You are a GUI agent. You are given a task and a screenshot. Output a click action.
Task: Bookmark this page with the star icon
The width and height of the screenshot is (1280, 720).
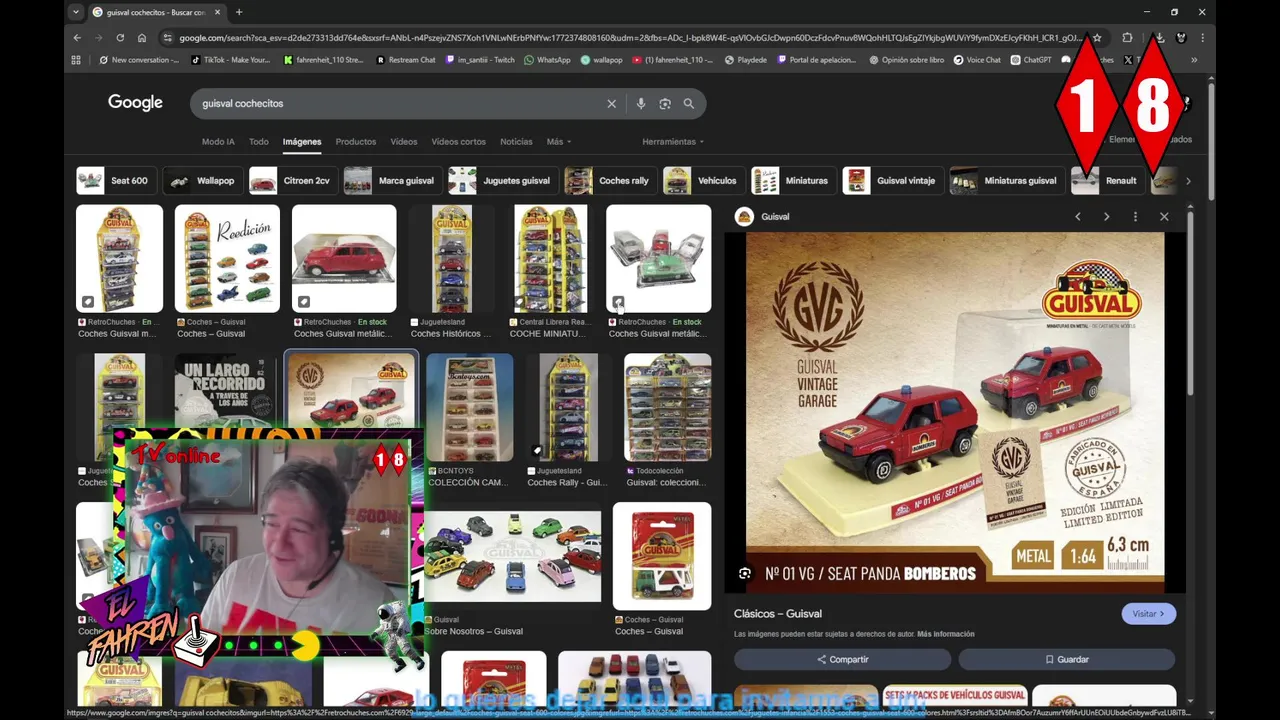(x=1097, y=38)
